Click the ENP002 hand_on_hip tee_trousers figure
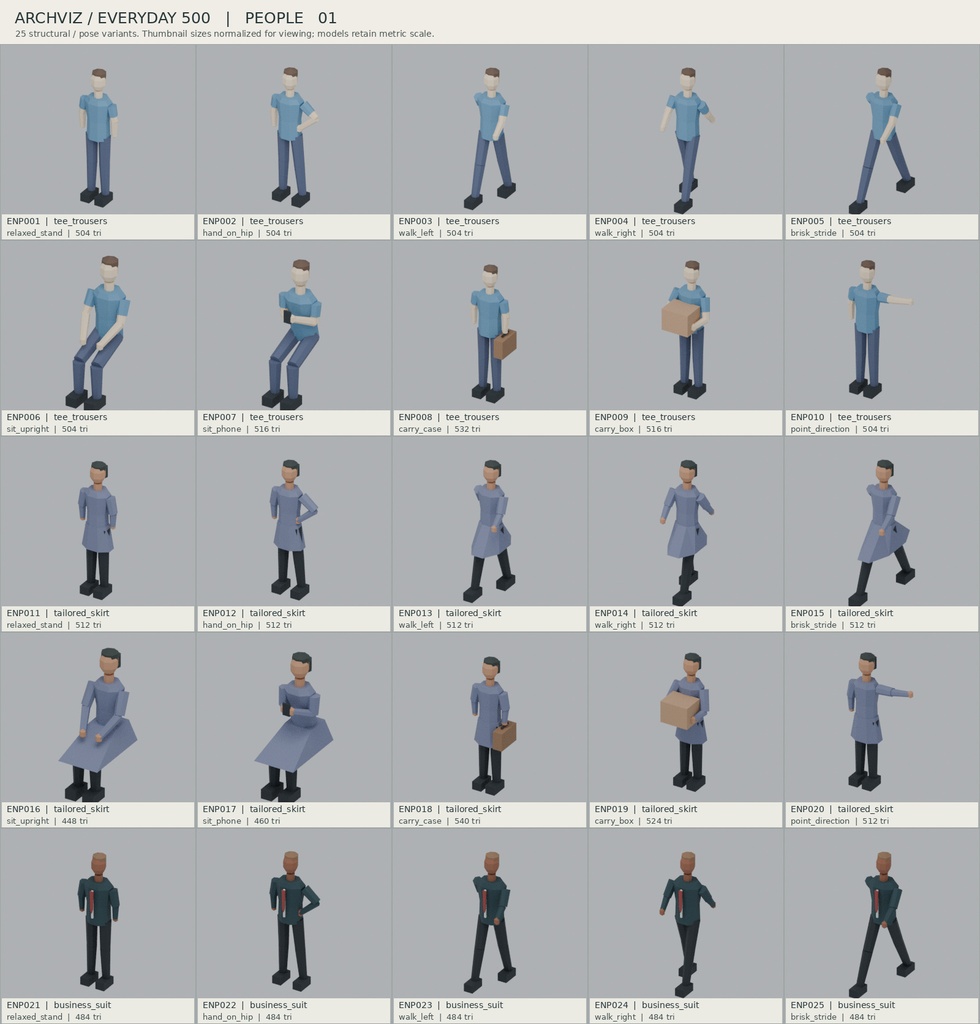The image size is (980, 1024). coord(293,136)
